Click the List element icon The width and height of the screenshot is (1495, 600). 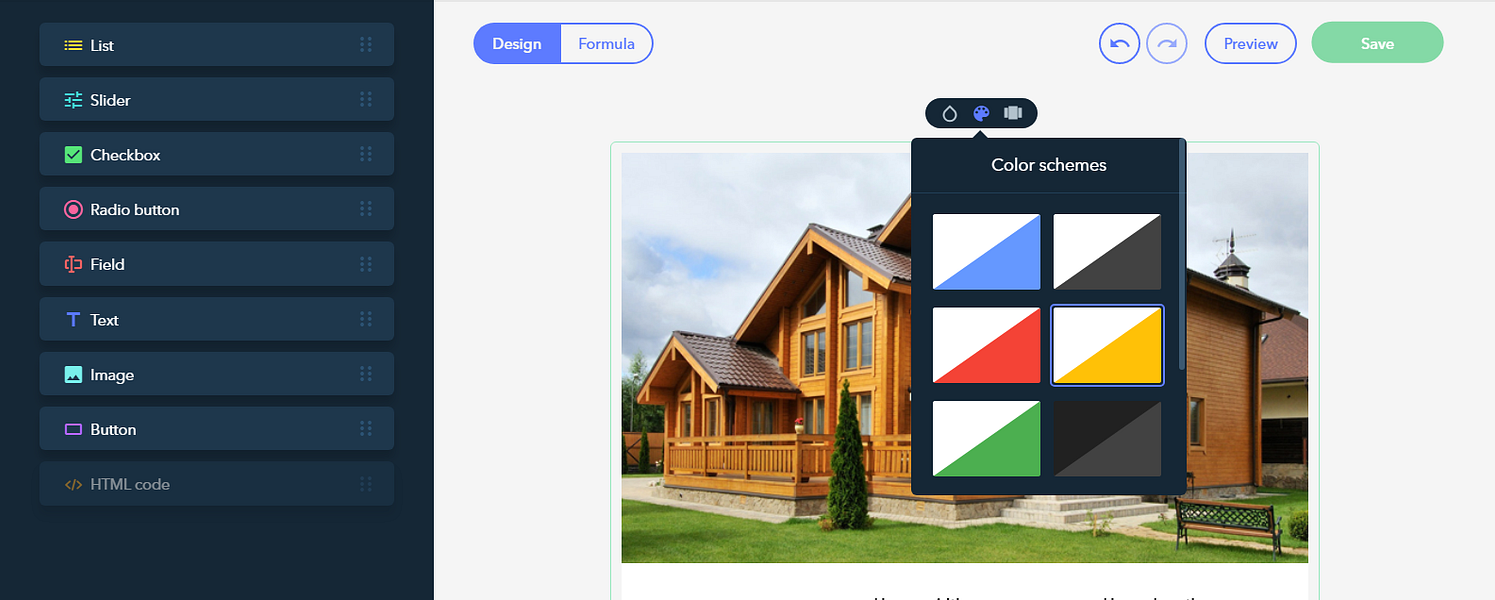(73, 45)
